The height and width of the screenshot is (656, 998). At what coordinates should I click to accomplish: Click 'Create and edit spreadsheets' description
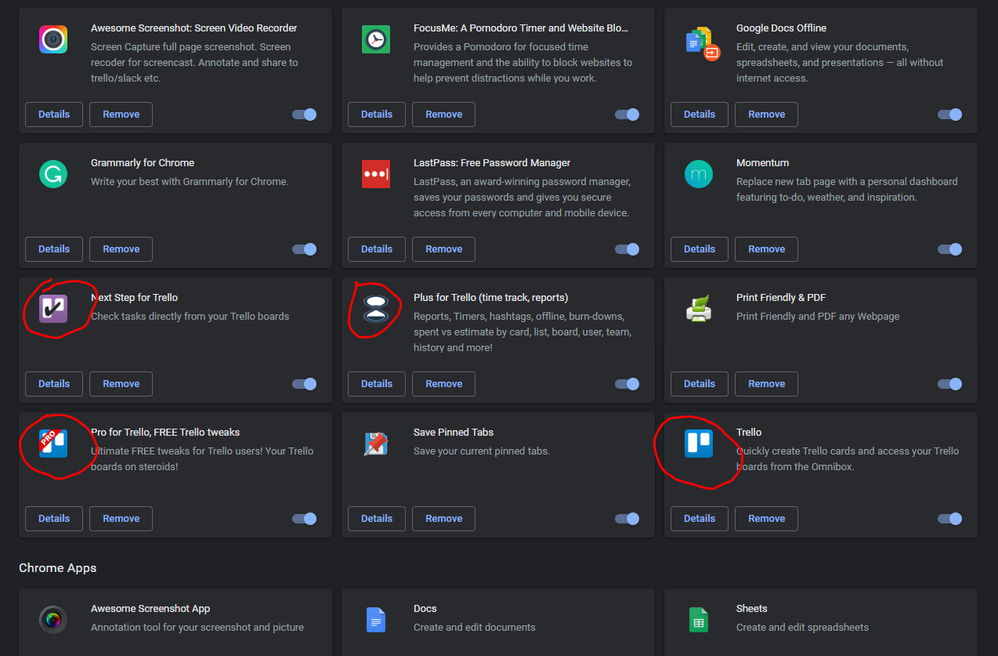tap(802, 627)
